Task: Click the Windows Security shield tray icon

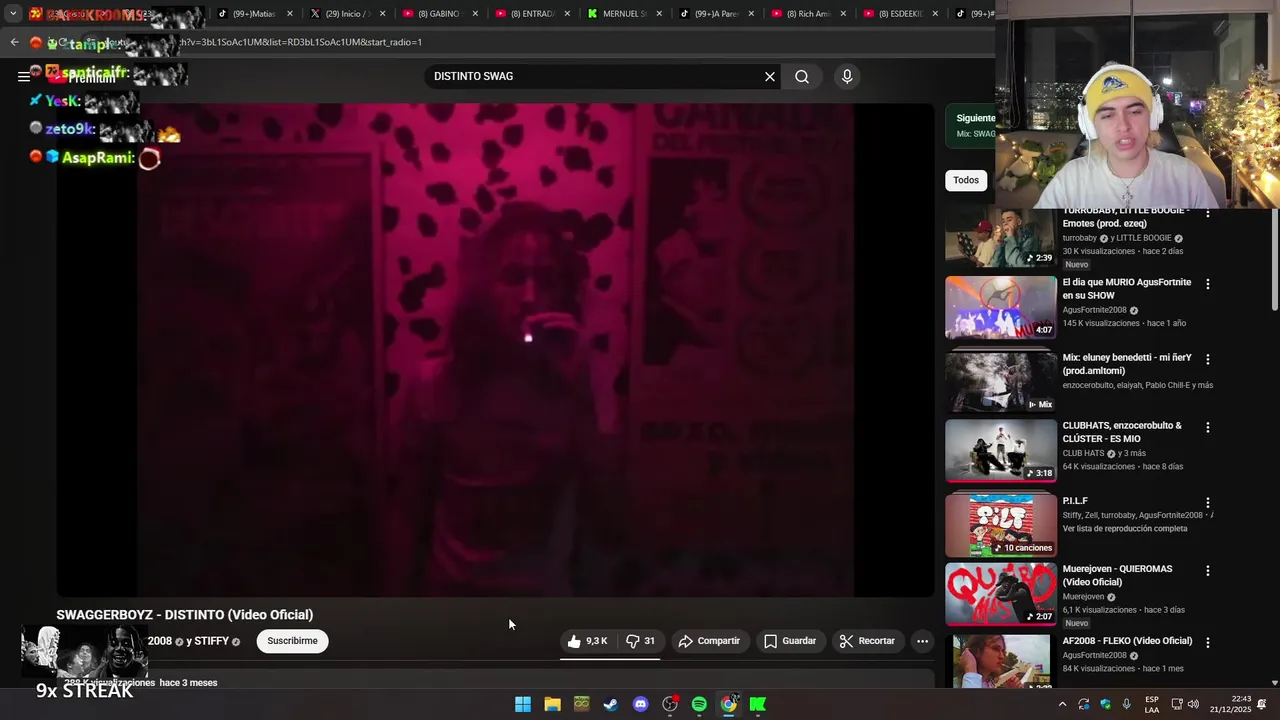Action: tap(1105, 704)
